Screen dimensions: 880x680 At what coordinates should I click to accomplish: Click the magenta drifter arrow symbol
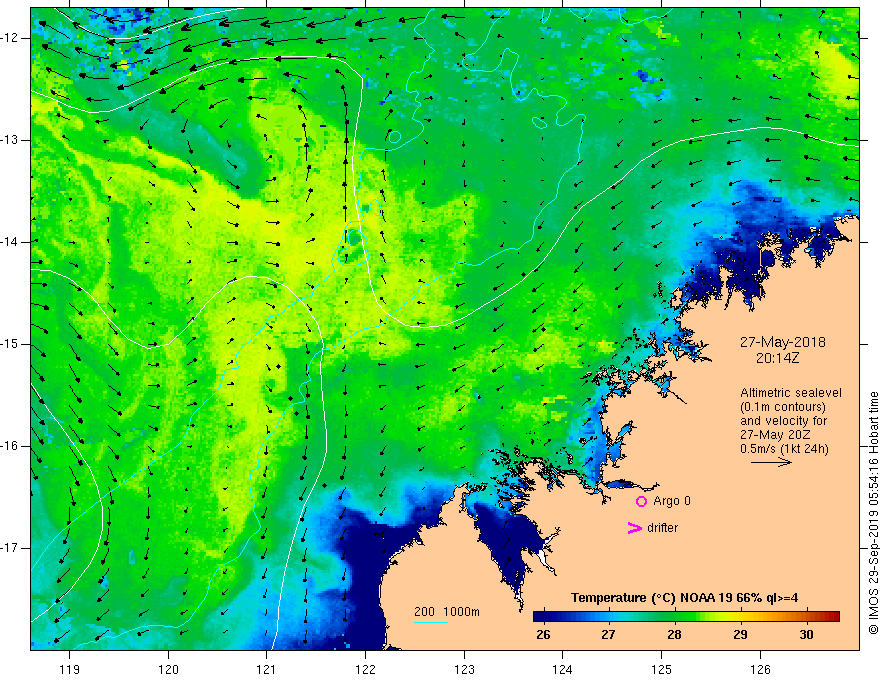point(635,528)
